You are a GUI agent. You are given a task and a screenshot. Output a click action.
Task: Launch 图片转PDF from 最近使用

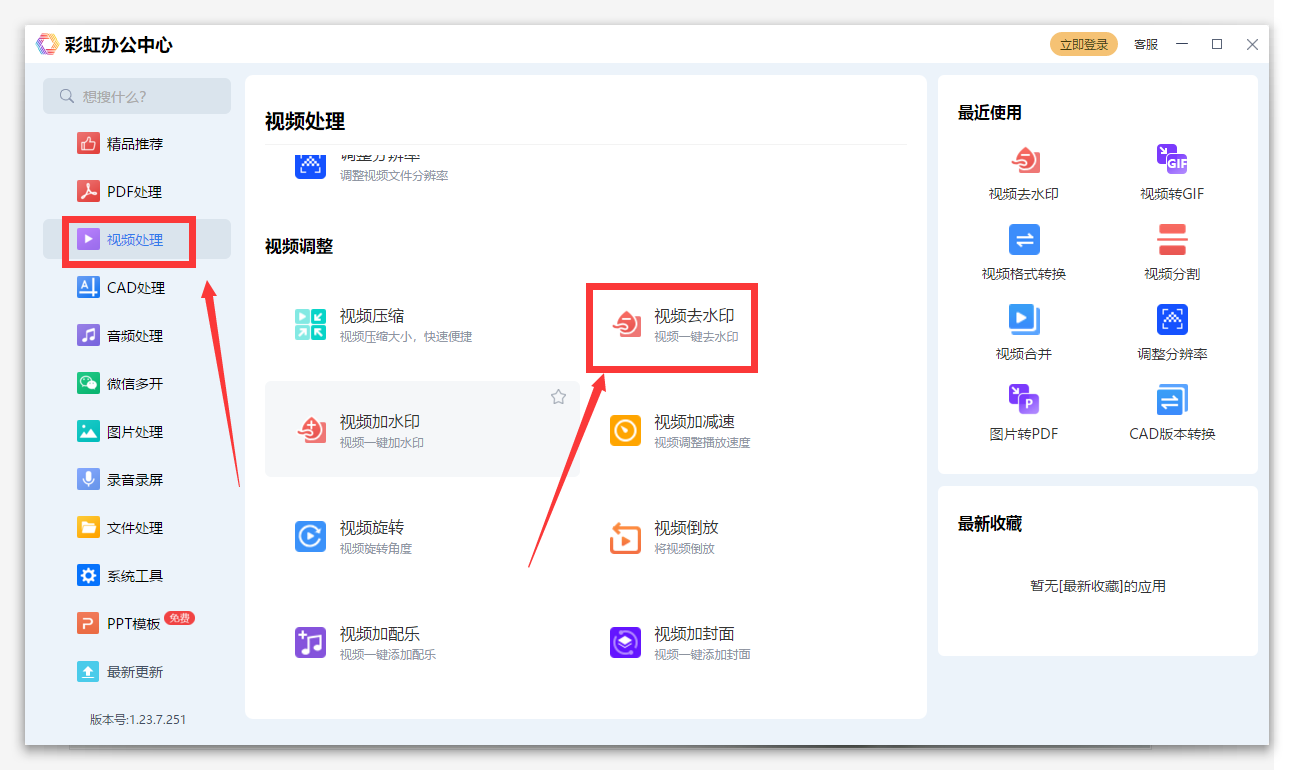click(1023, 412)
